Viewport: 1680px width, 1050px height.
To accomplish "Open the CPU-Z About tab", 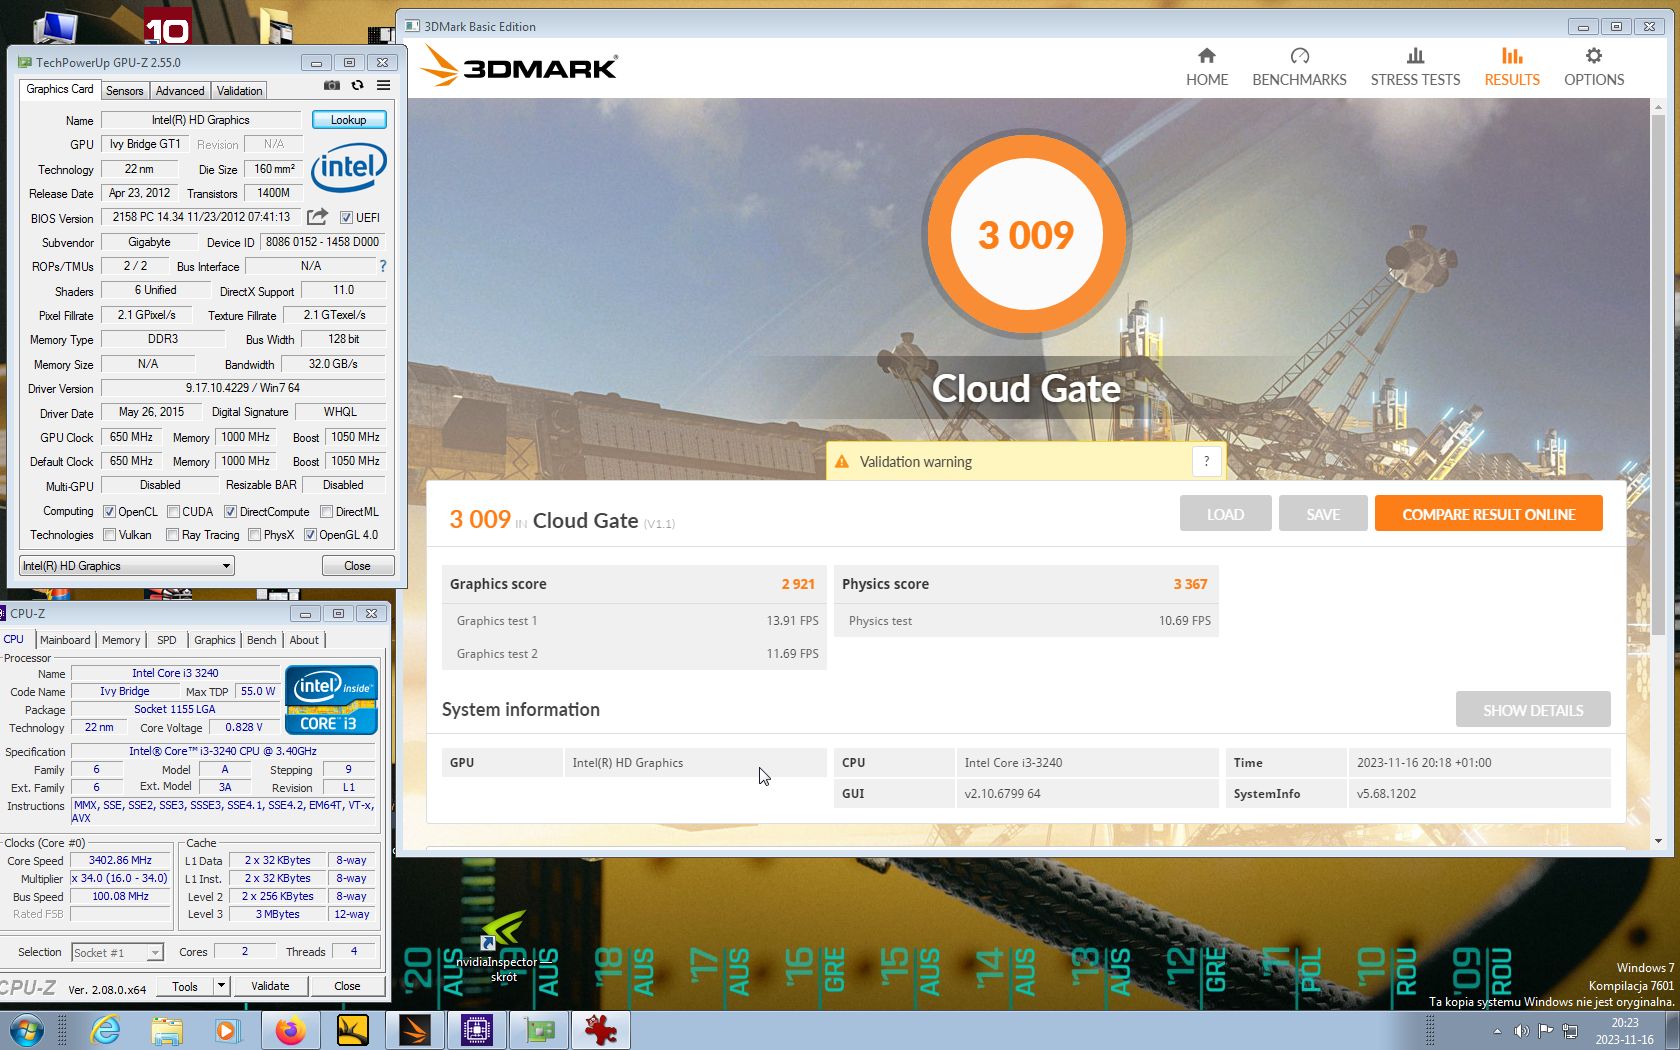I will [x=304, y=640].
